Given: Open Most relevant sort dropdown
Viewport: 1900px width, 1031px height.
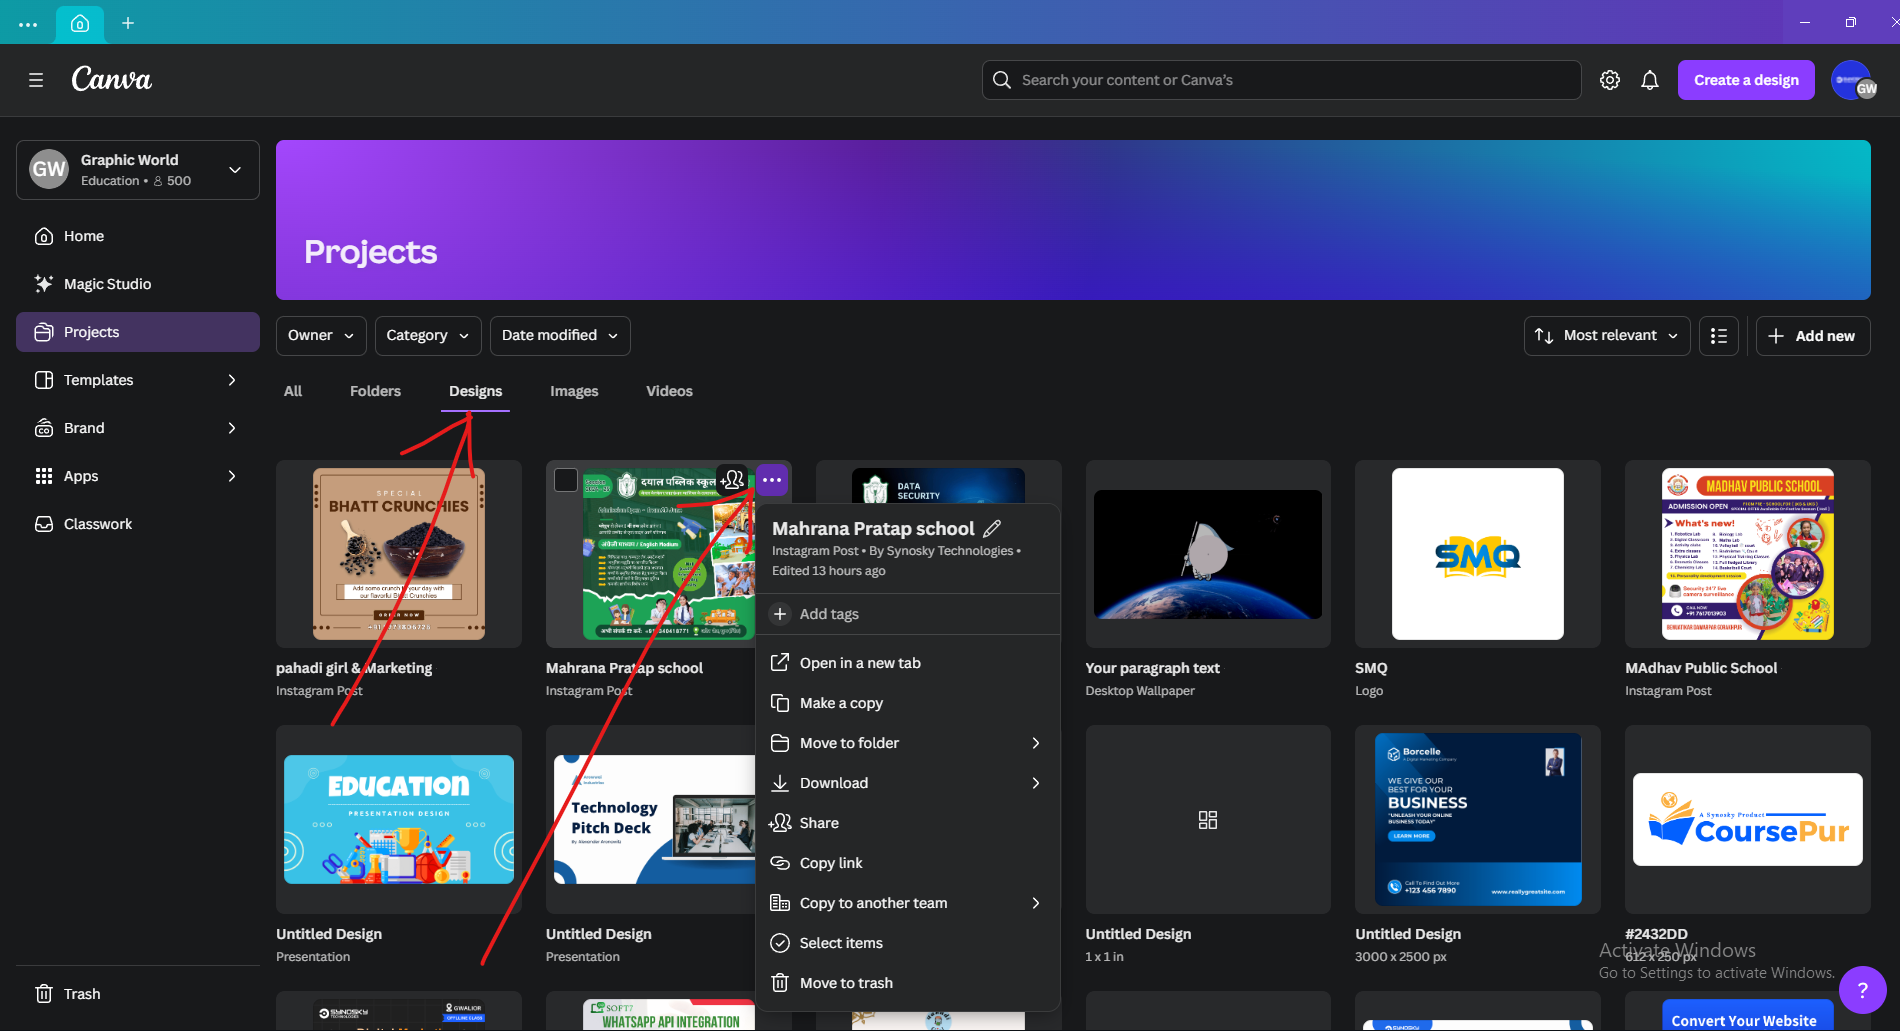Looking at the screenshot, I should click(x=1607, y=336).
